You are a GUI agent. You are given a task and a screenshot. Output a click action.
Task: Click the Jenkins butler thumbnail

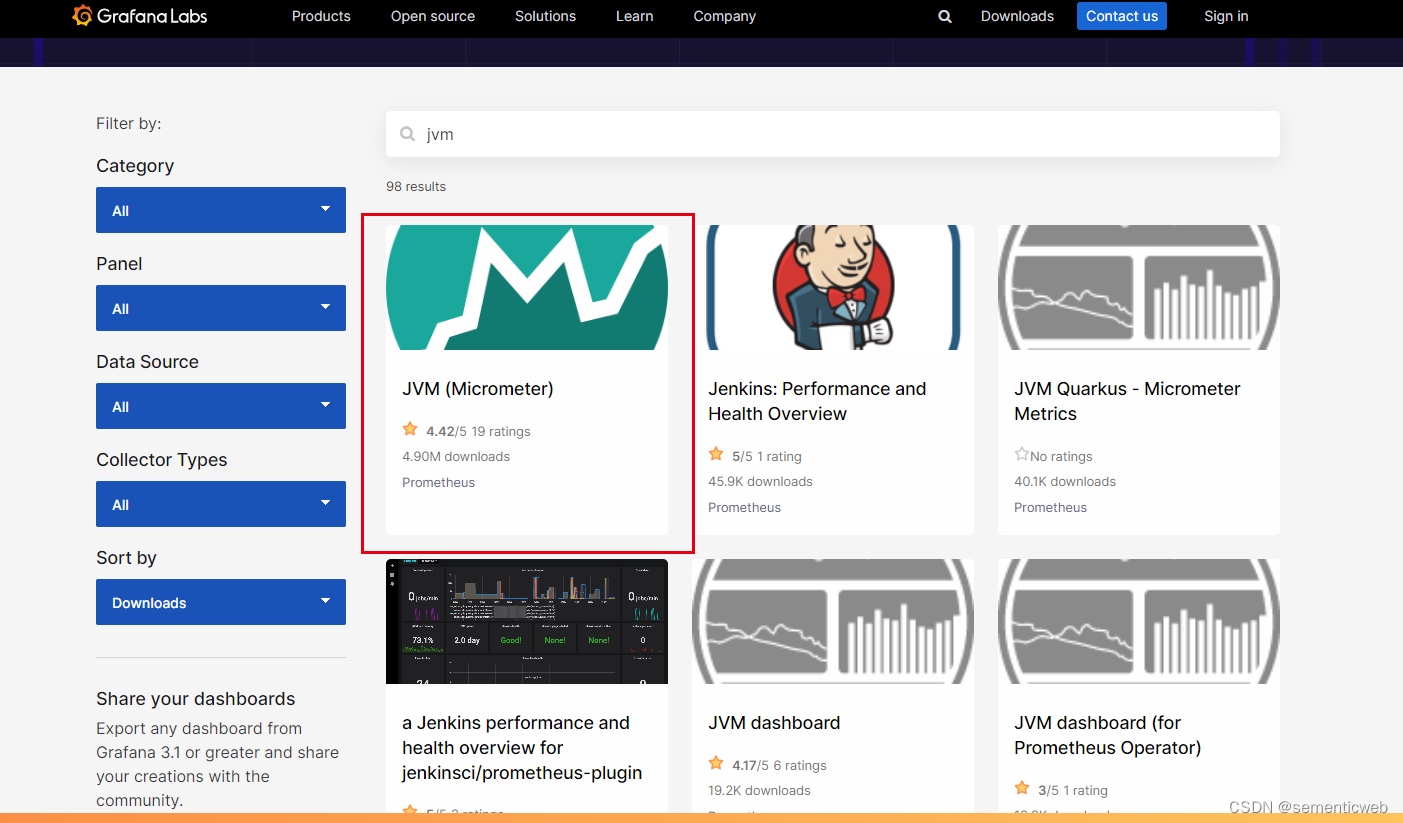pos(833,287)
